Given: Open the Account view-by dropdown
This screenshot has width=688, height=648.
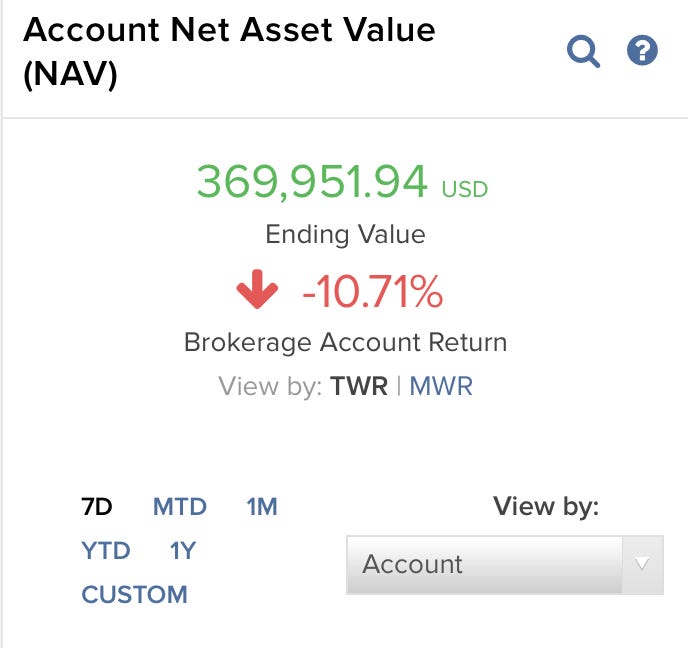Looking at the screenshot, I should tap(505, 565).
